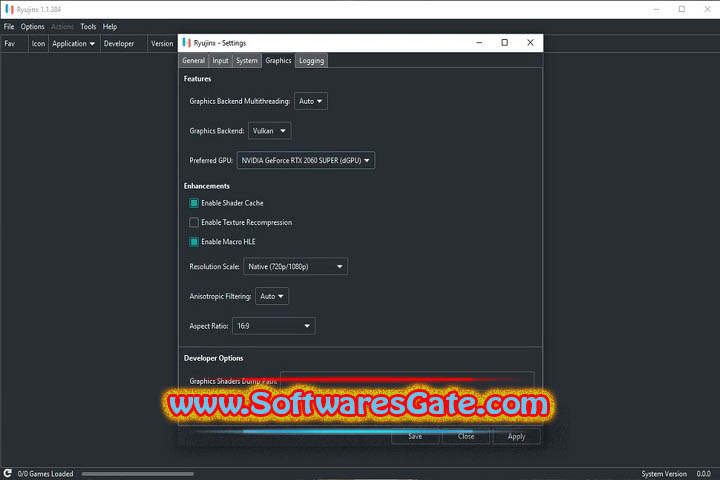Screen dimensions: 720x480
Task: Open the Resolution Scale dropdown
Action: click(x=295, y=266)
